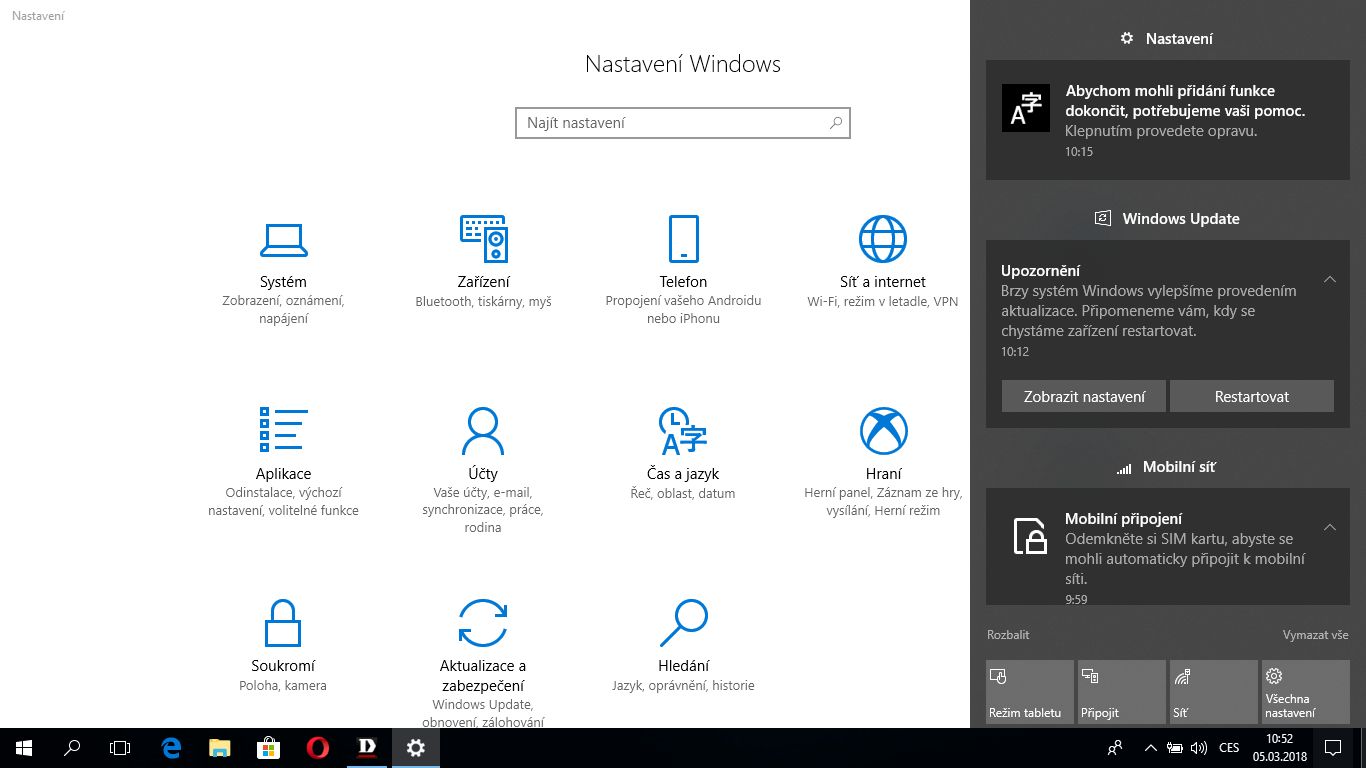Click Rozbalit to expand quick actions

(1008, 635)
